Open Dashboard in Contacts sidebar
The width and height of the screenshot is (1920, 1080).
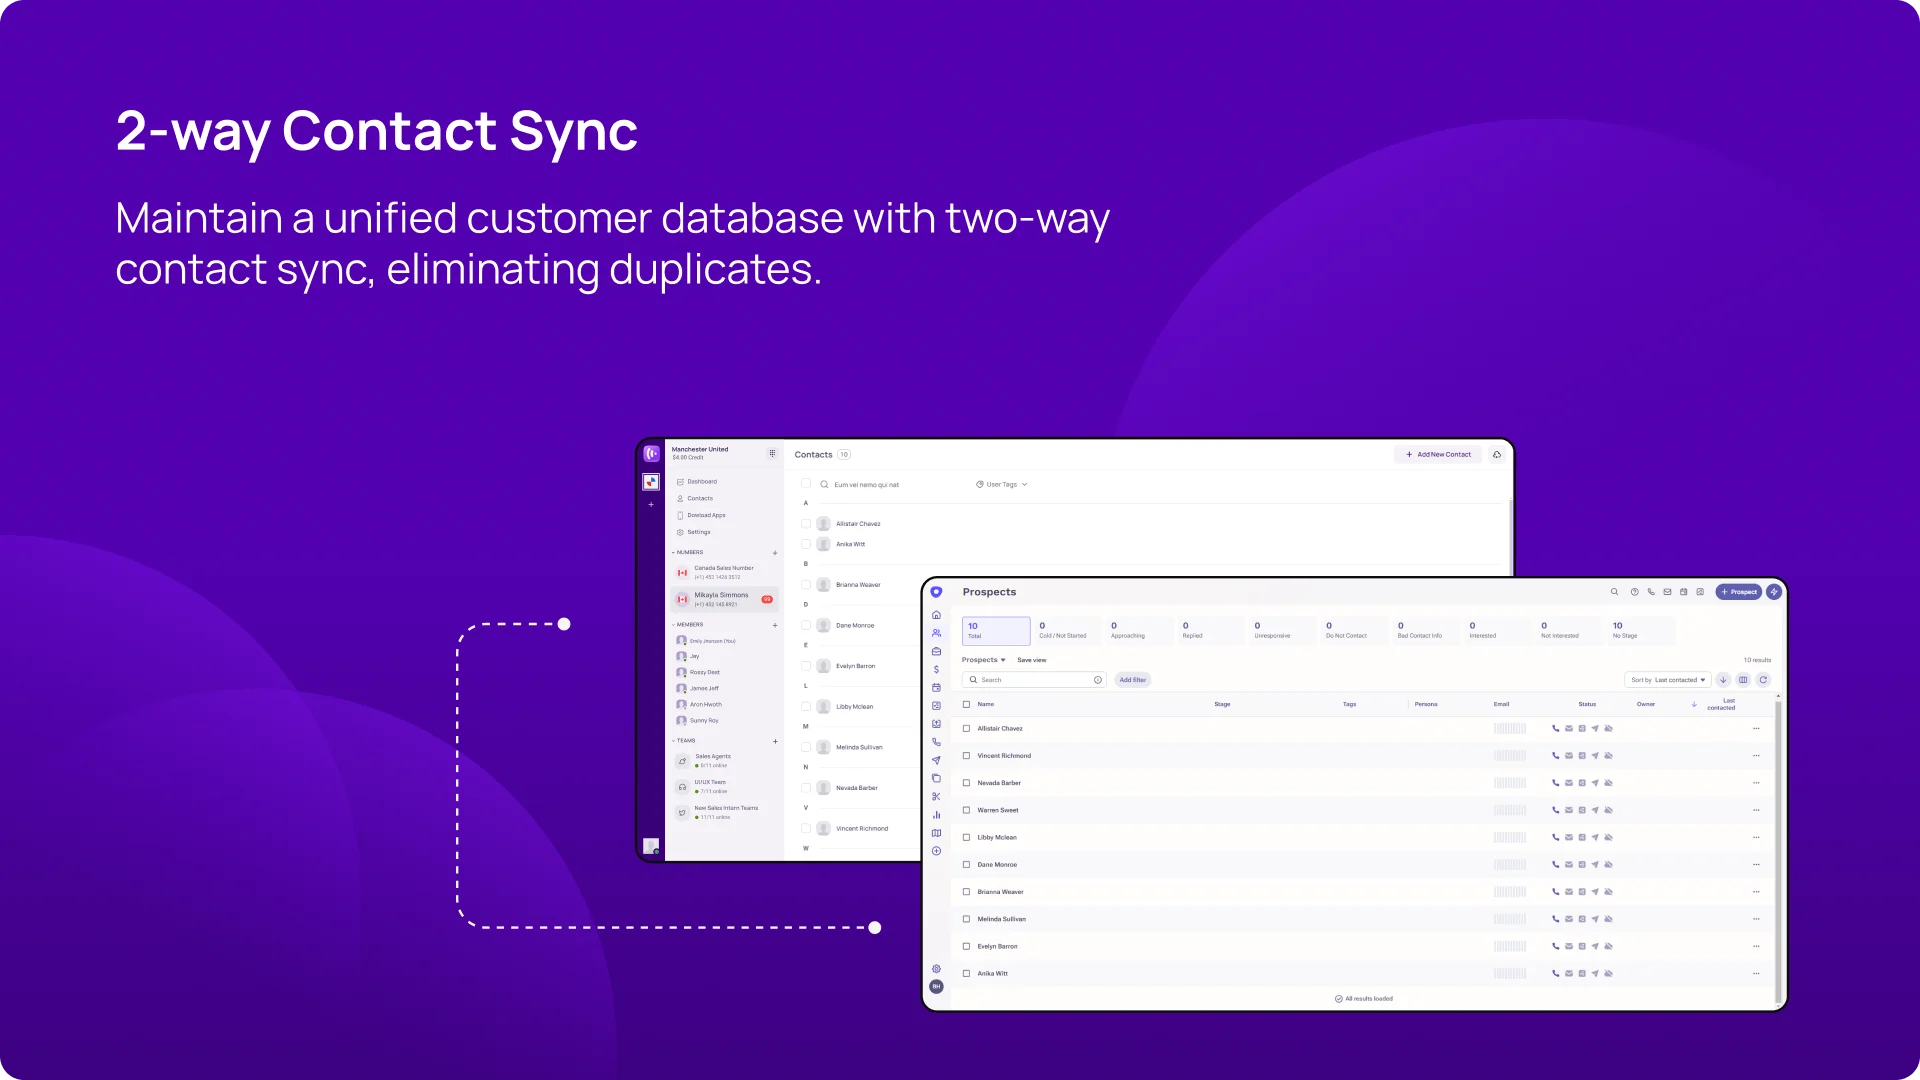tap(698, 482)
